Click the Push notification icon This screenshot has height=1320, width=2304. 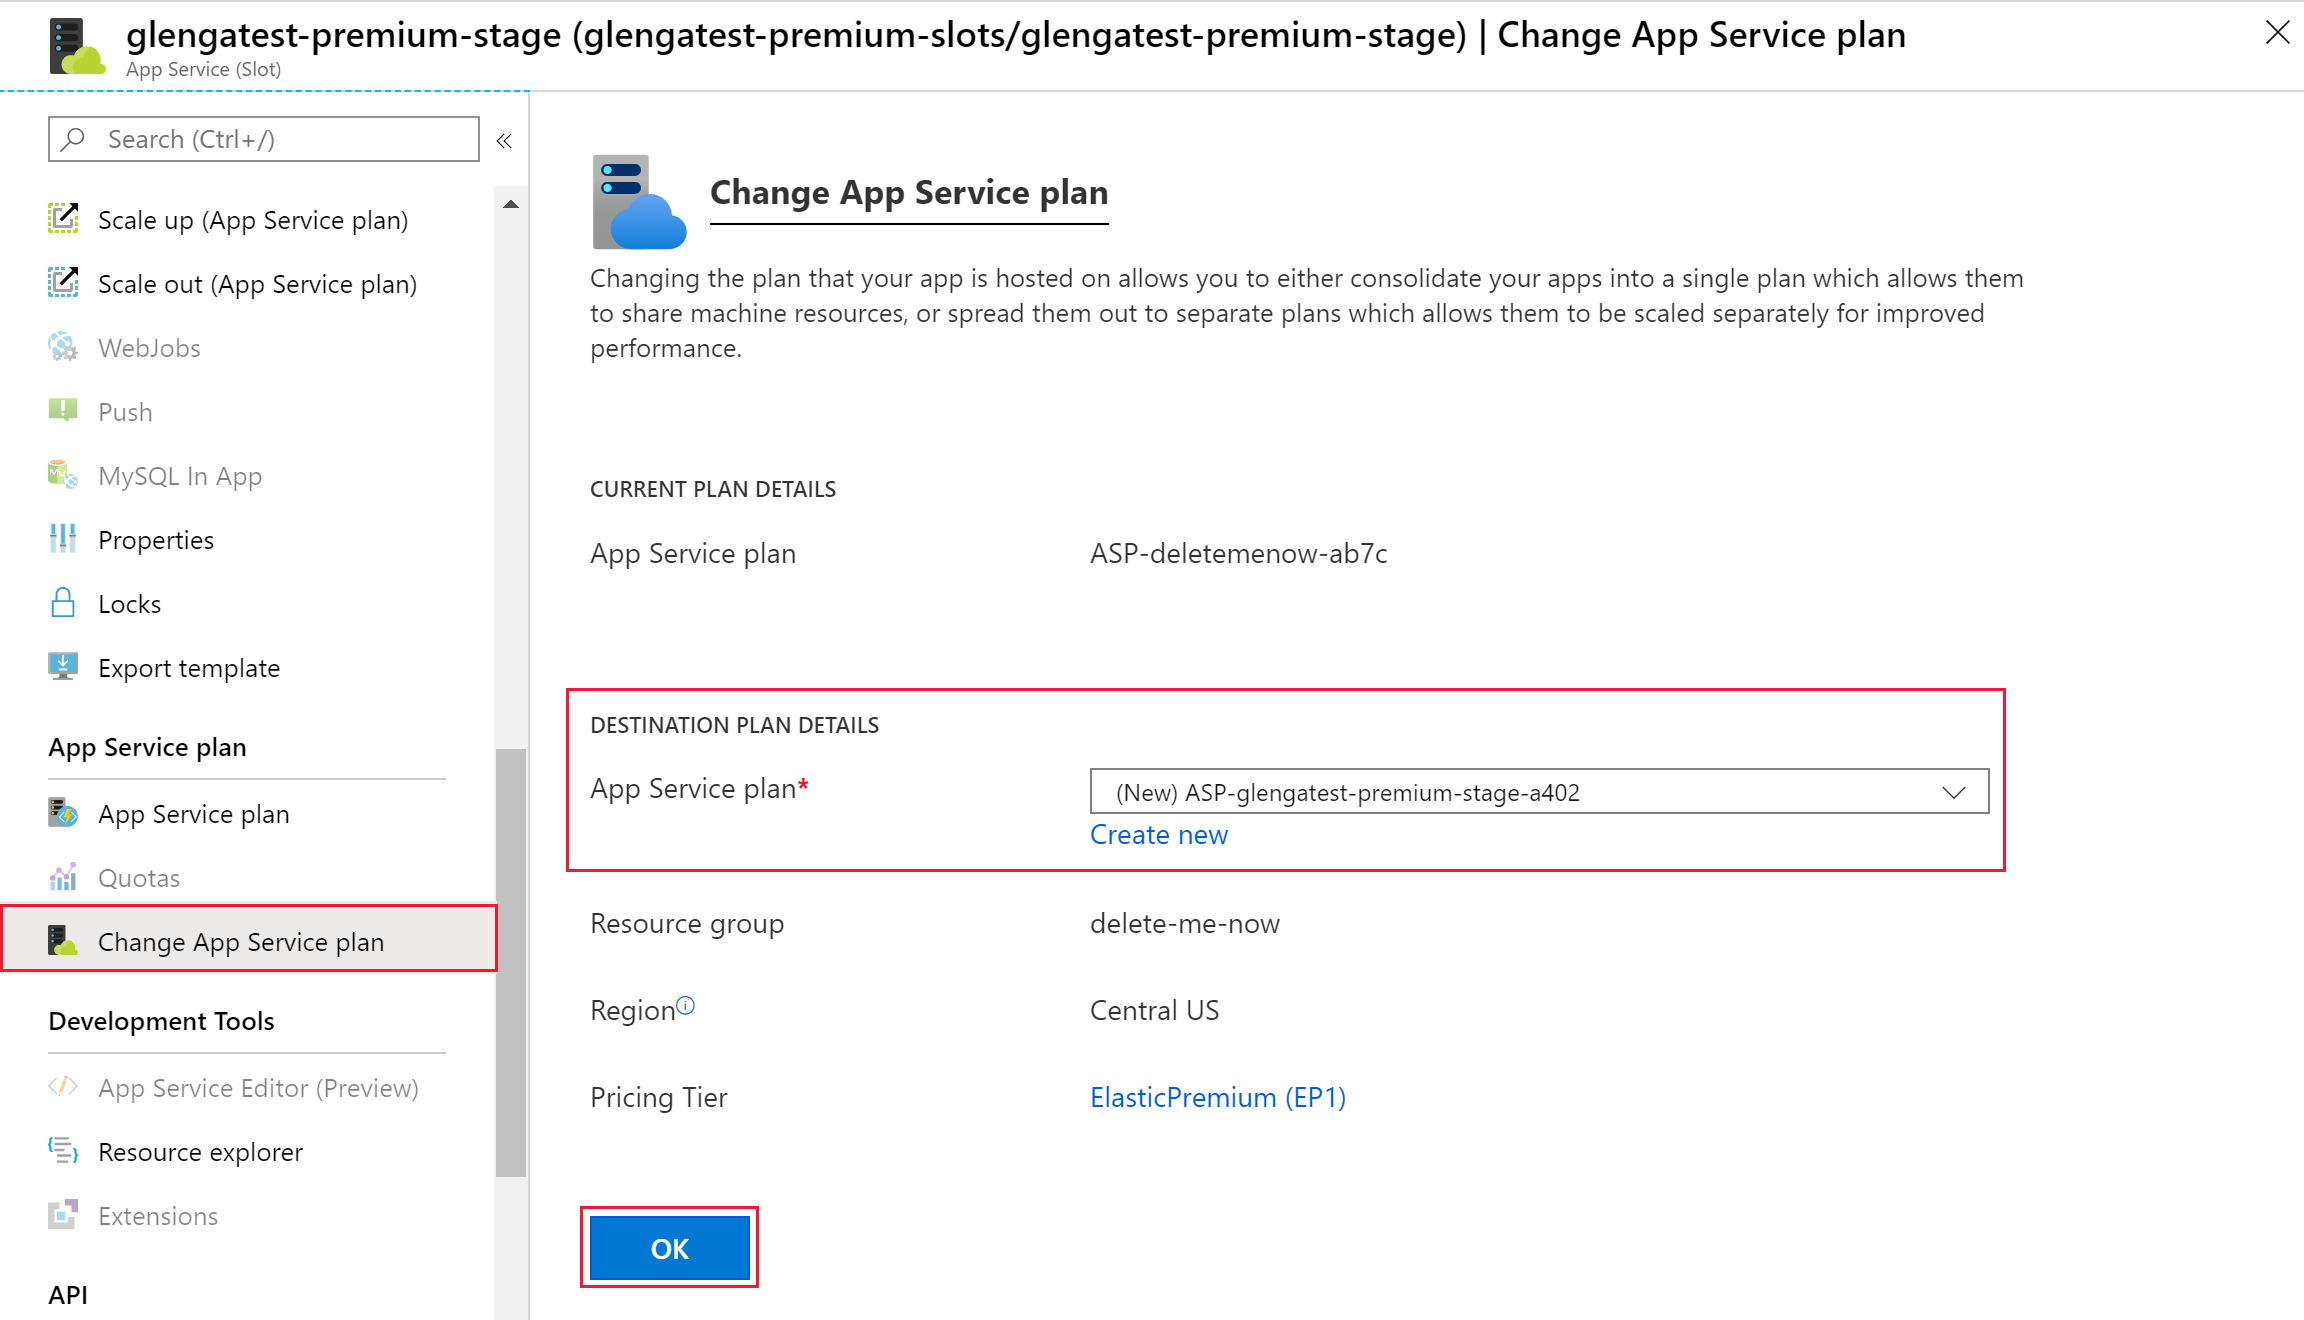[63, 412]
